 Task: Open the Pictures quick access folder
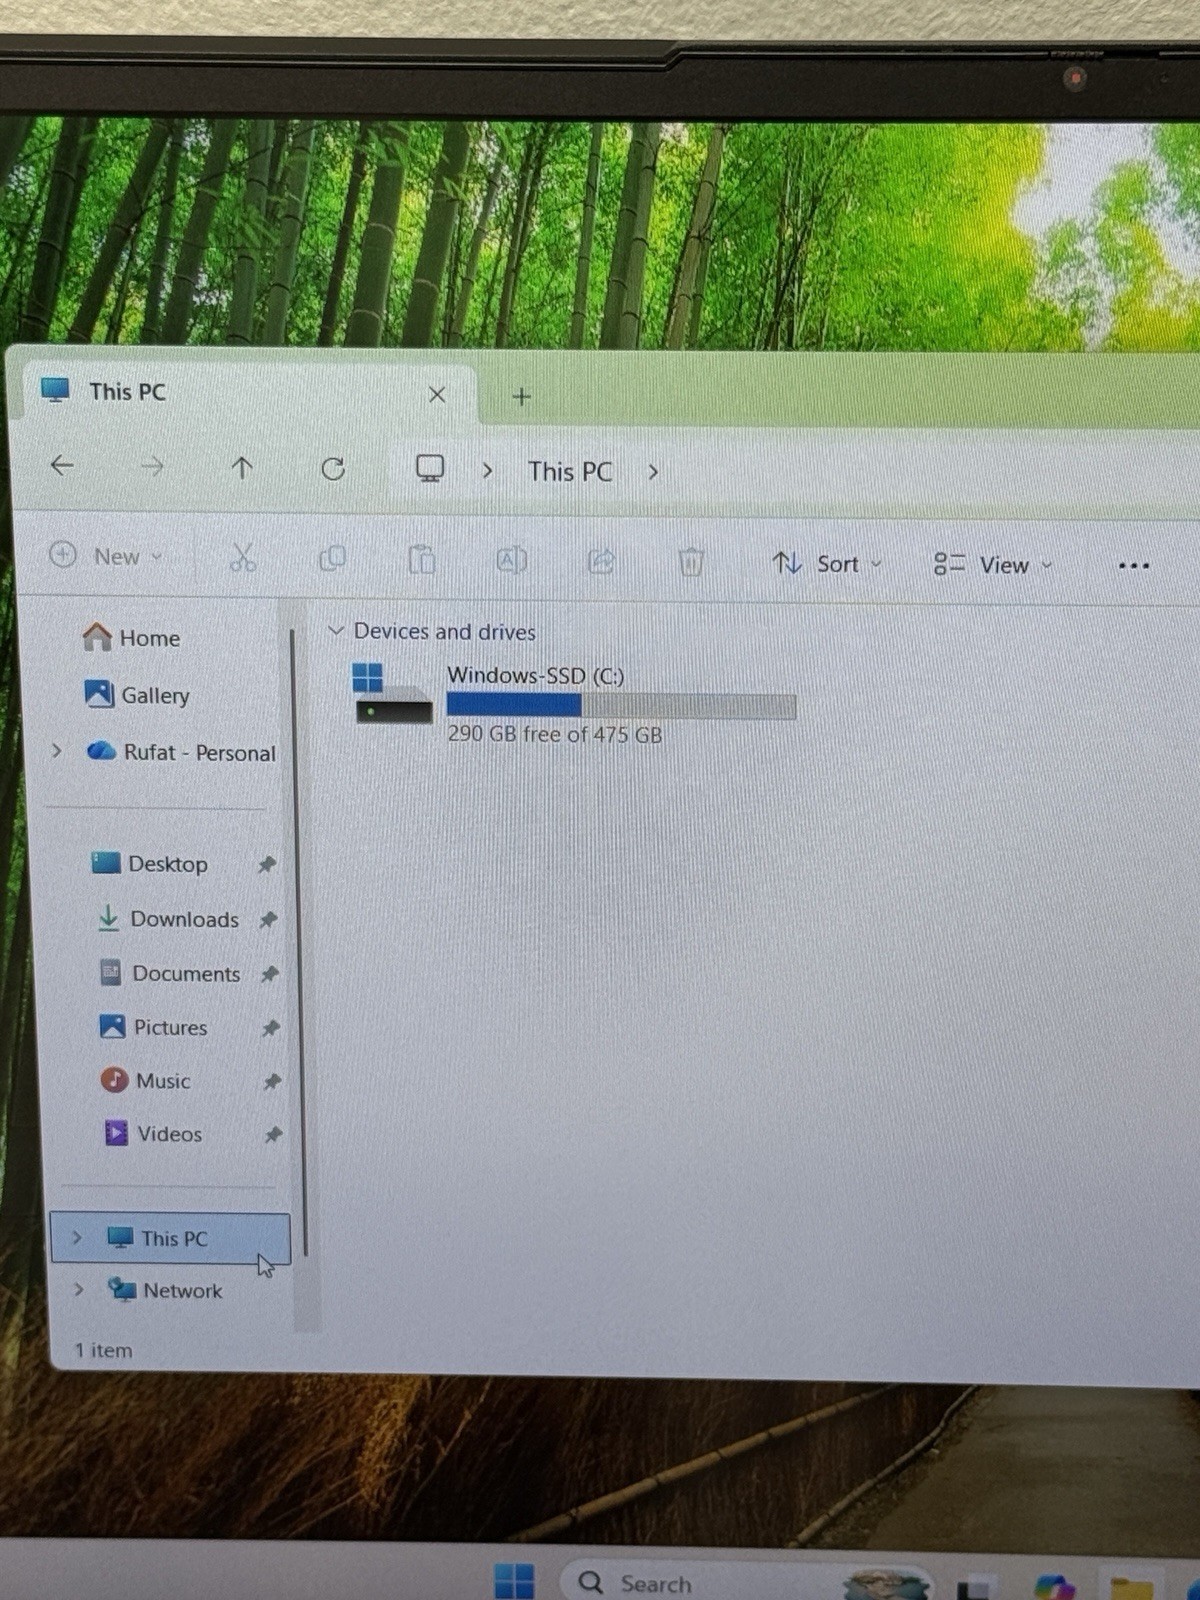click(x=153, y=1027)
